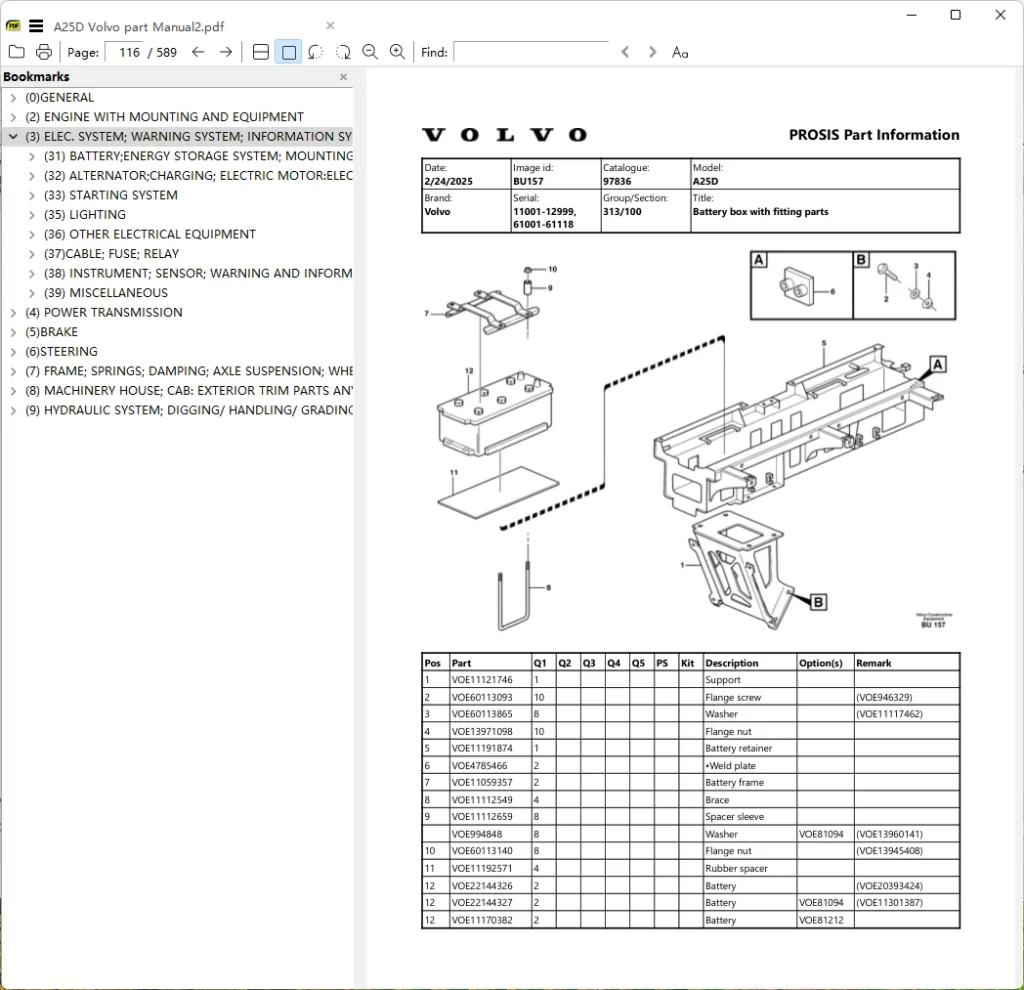This screenshot has height=990, width=1024.
Task: Open the (5)BRAKE bookmark
Action: (52, 332)
